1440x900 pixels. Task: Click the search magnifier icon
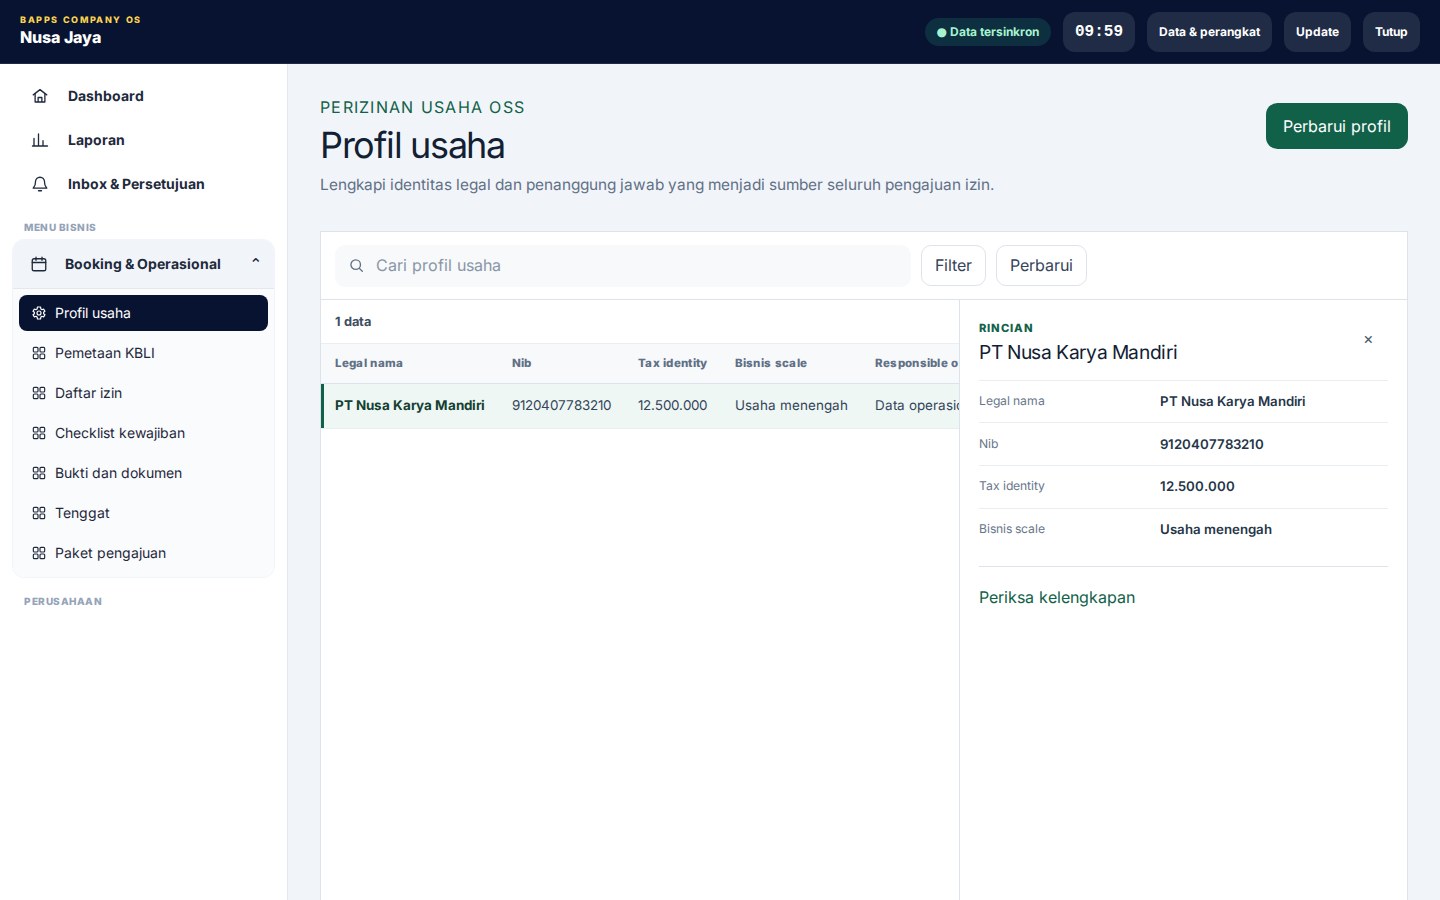[356, 266]
